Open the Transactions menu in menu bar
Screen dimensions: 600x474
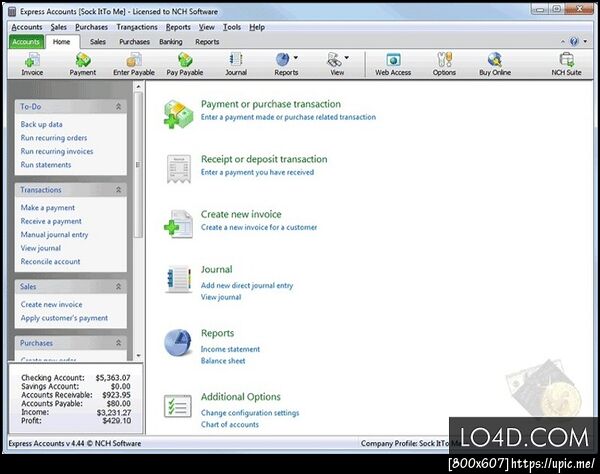pos(137,27)
